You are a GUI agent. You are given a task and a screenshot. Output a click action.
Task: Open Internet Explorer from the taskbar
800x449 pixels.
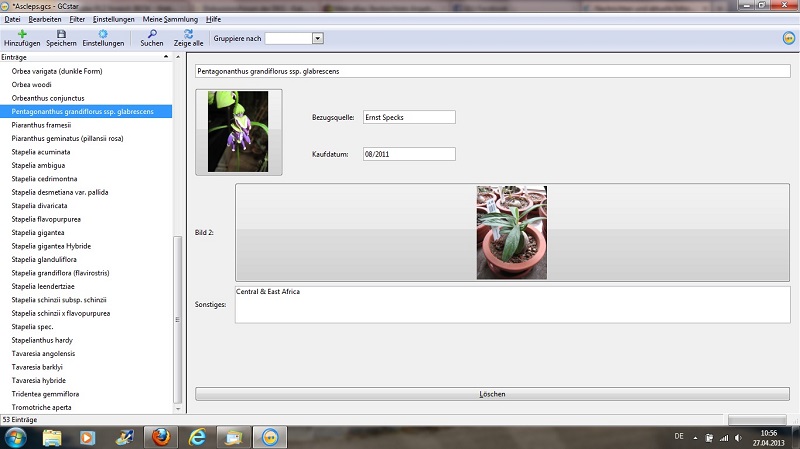(196, 437)
